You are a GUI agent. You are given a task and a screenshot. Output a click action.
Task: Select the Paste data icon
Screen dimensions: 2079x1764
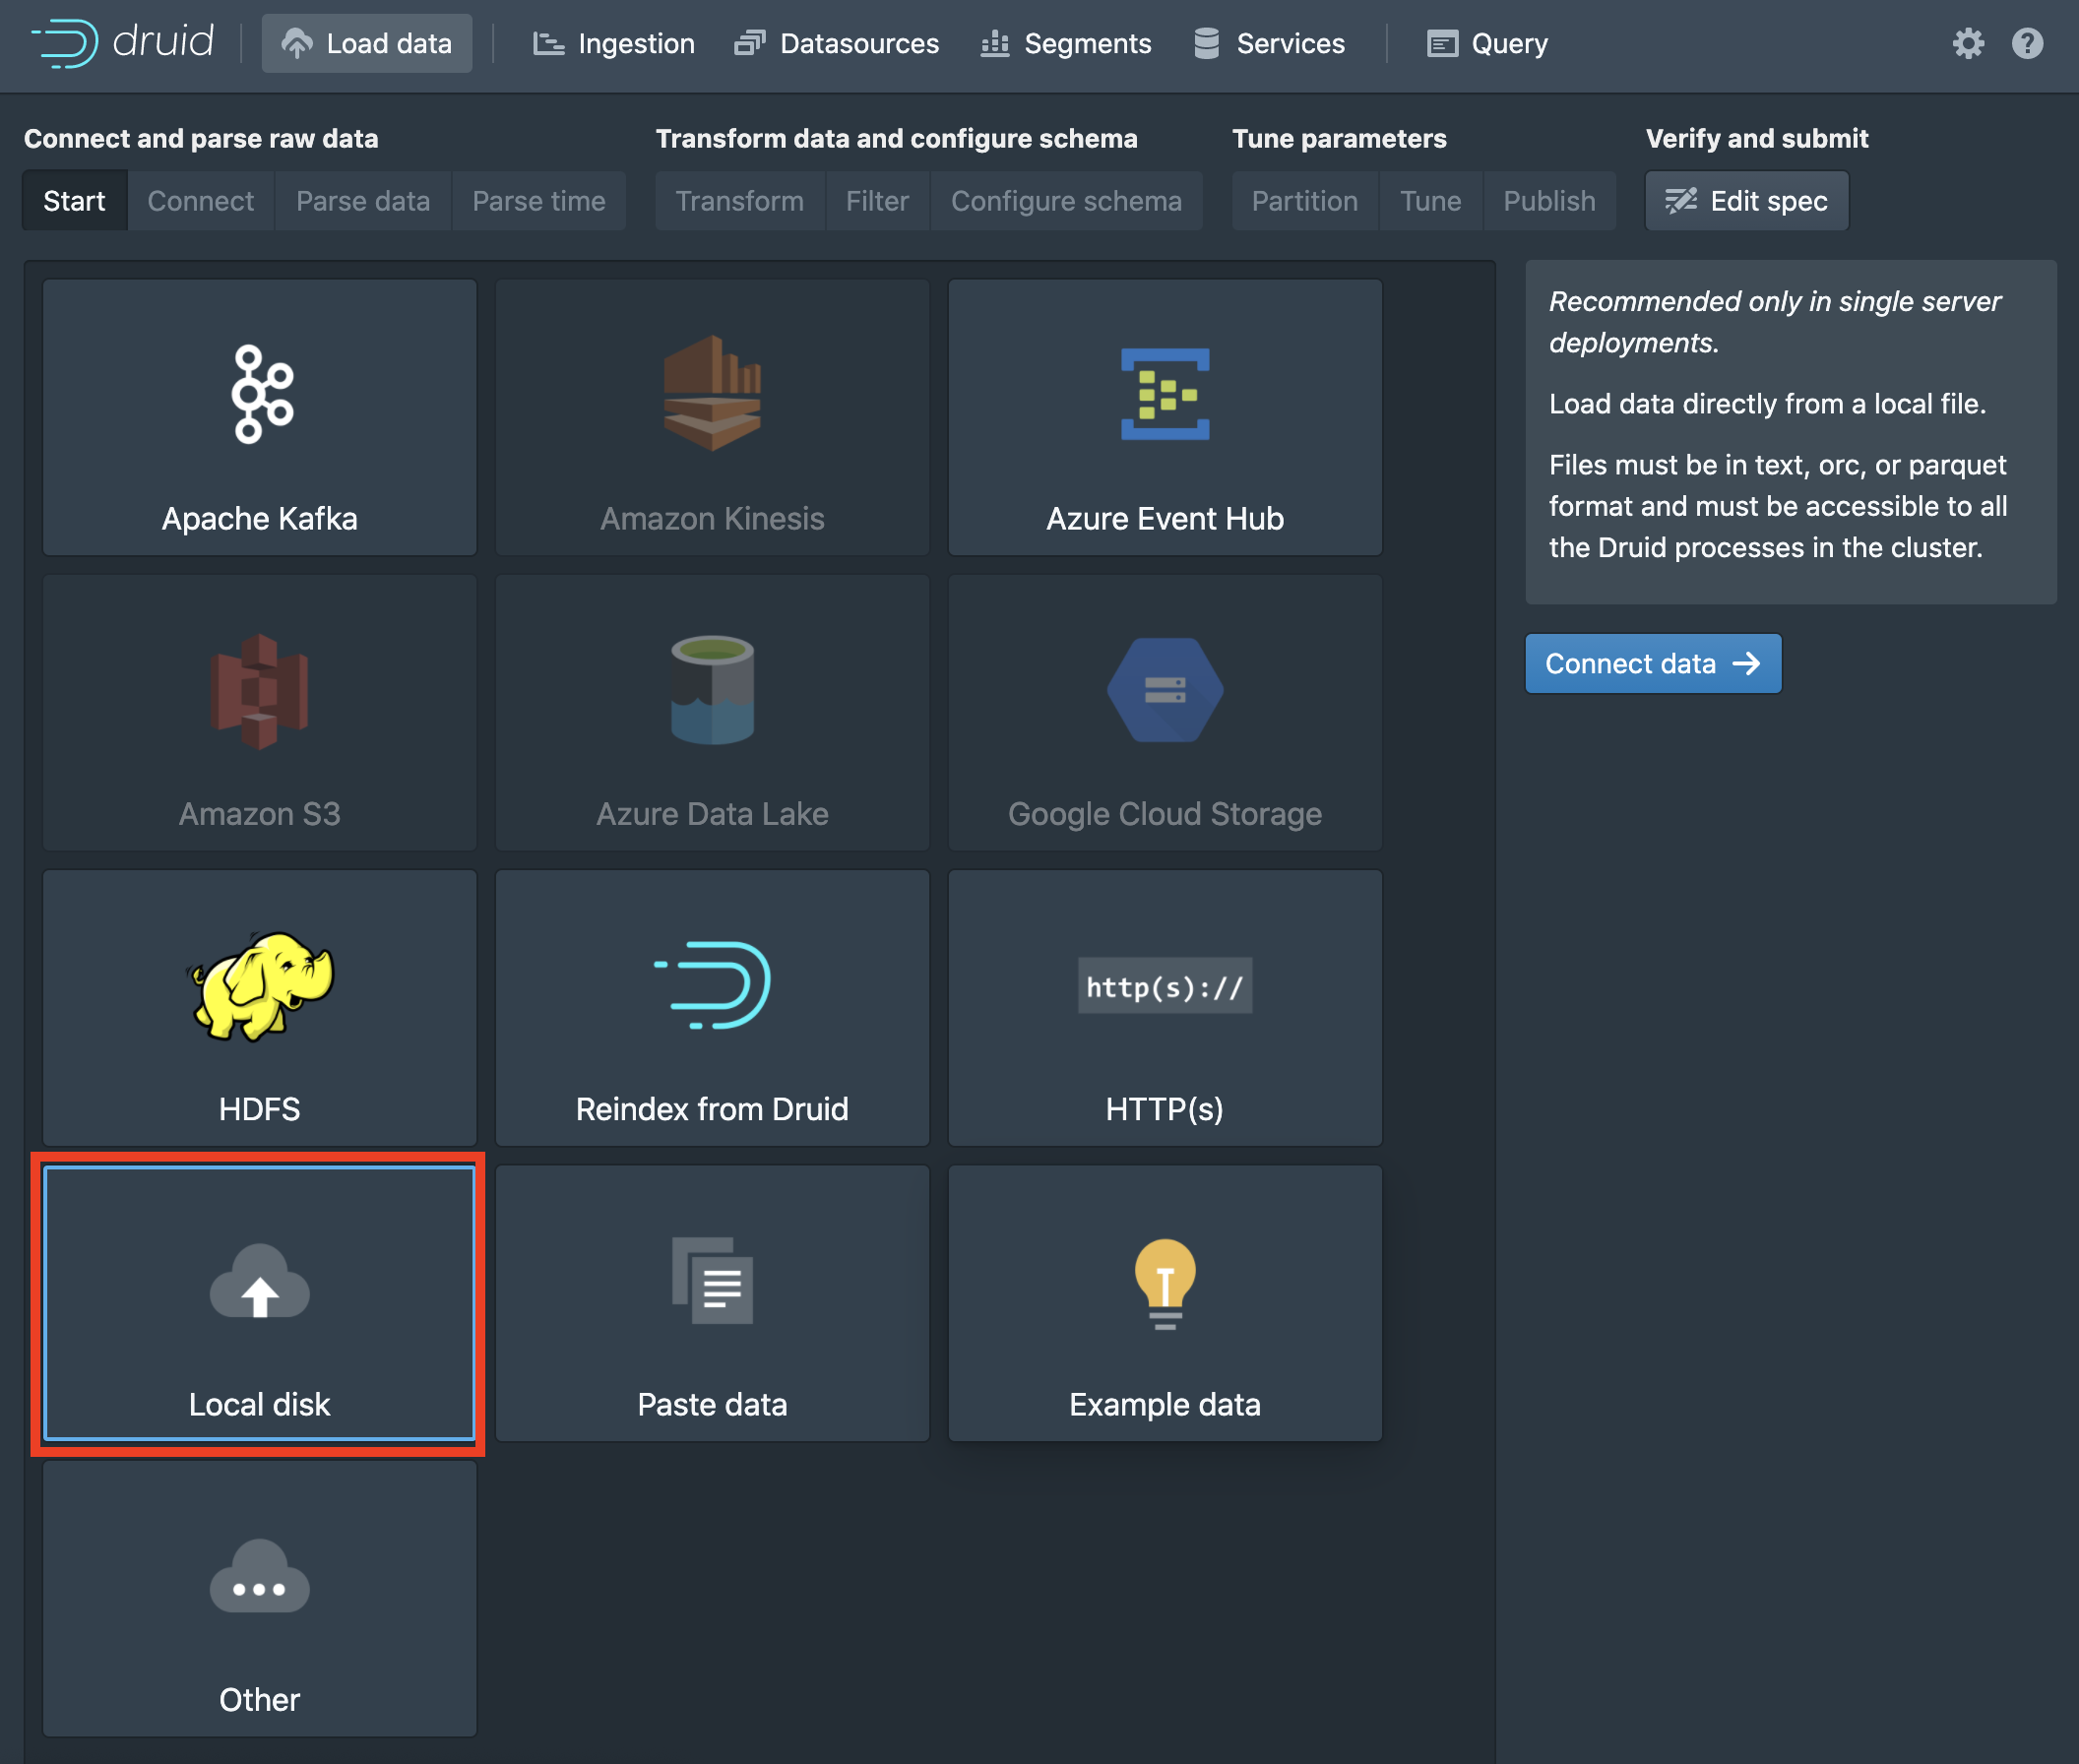[712, 1281]
